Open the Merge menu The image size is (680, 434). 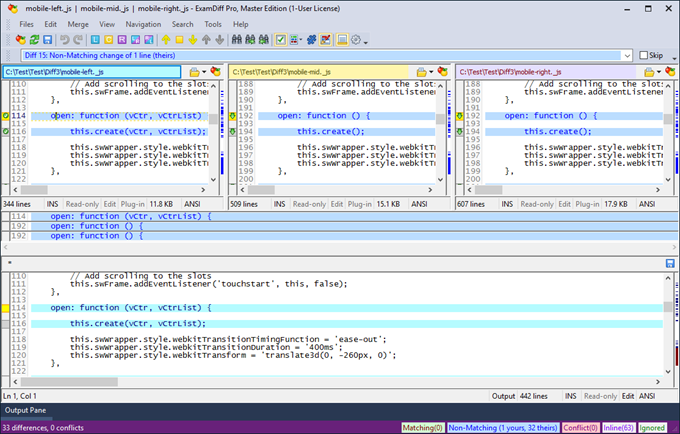pos(77,23)
